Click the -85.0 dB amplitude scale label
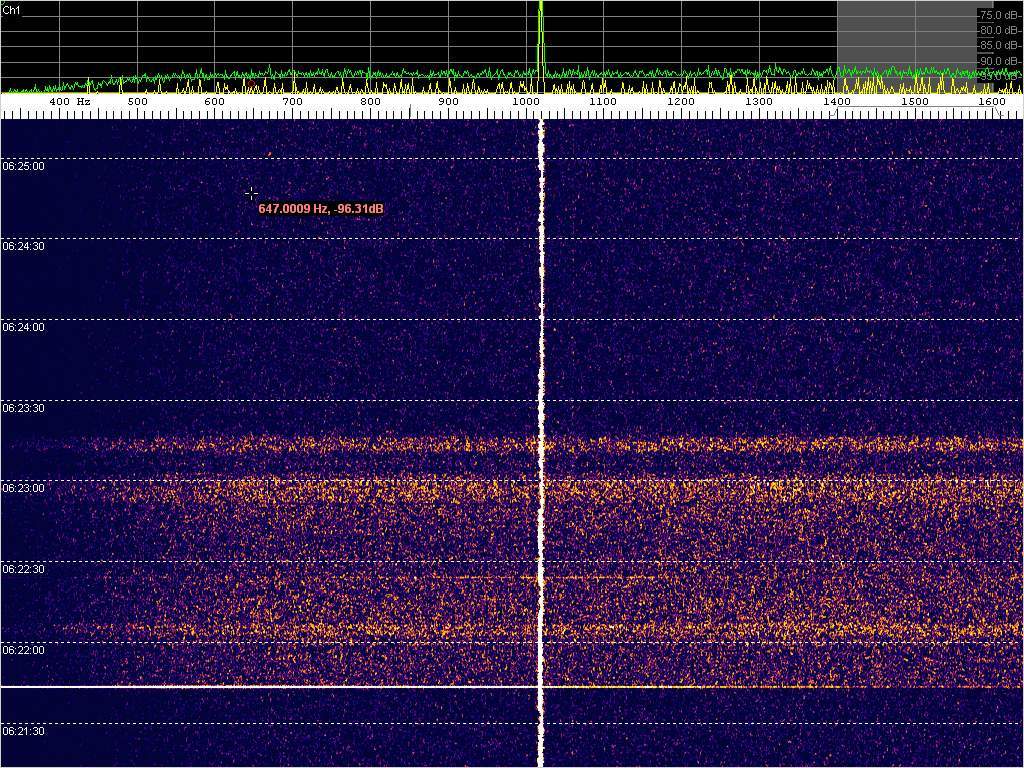The image size is (1024, 768). (999, 45)
